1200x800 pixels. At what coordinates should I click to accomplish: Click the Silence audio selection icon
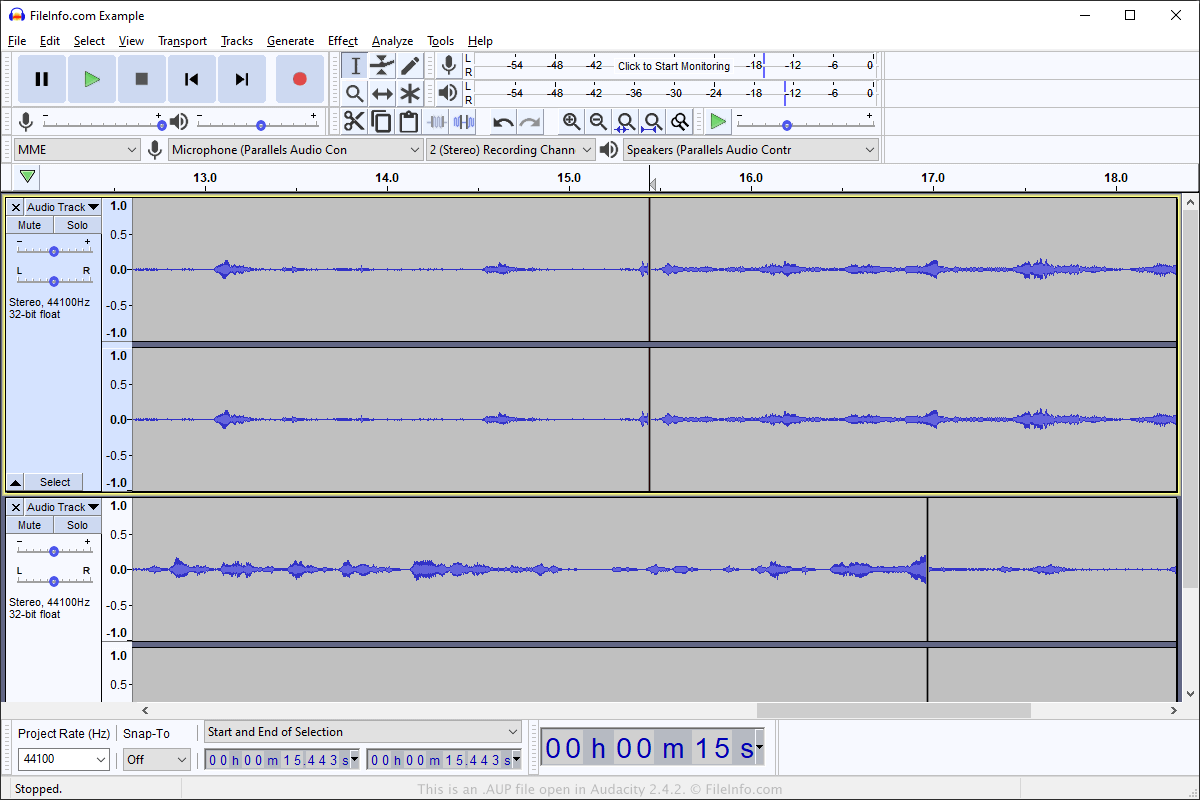[464, 122]
